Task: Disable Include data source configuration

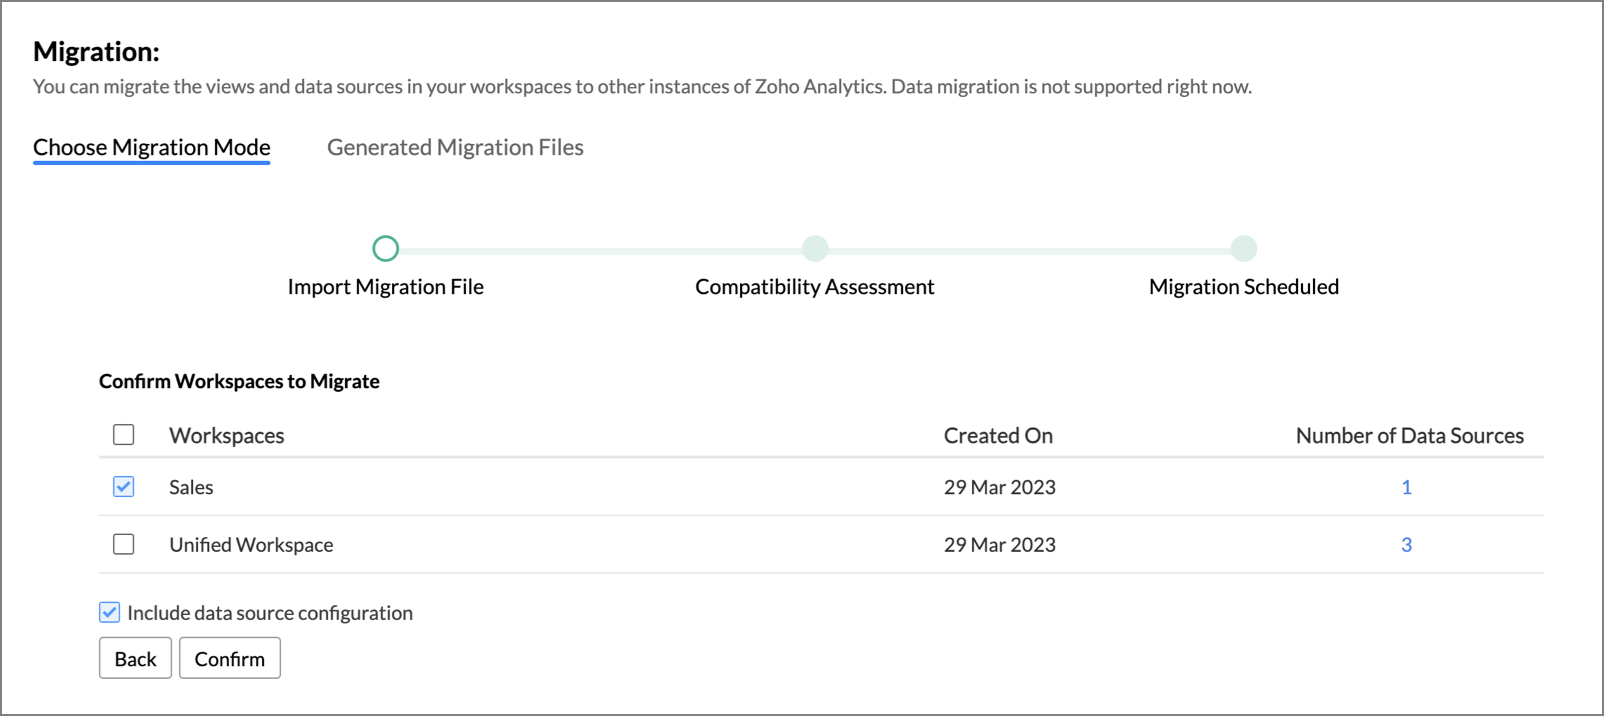Action: [x=110, y=612]
